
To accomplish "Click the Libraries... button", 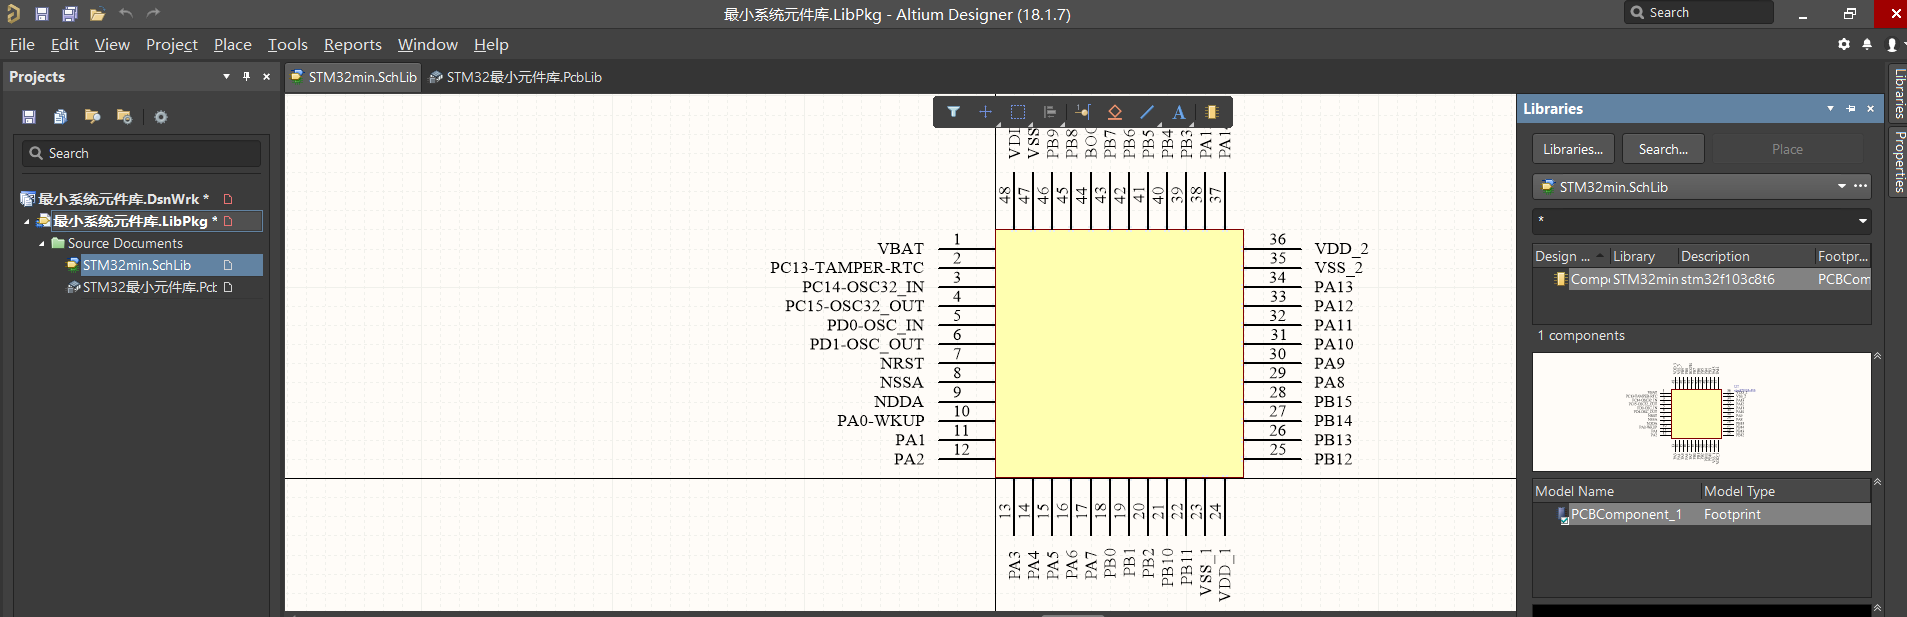I will point(1573,149).
